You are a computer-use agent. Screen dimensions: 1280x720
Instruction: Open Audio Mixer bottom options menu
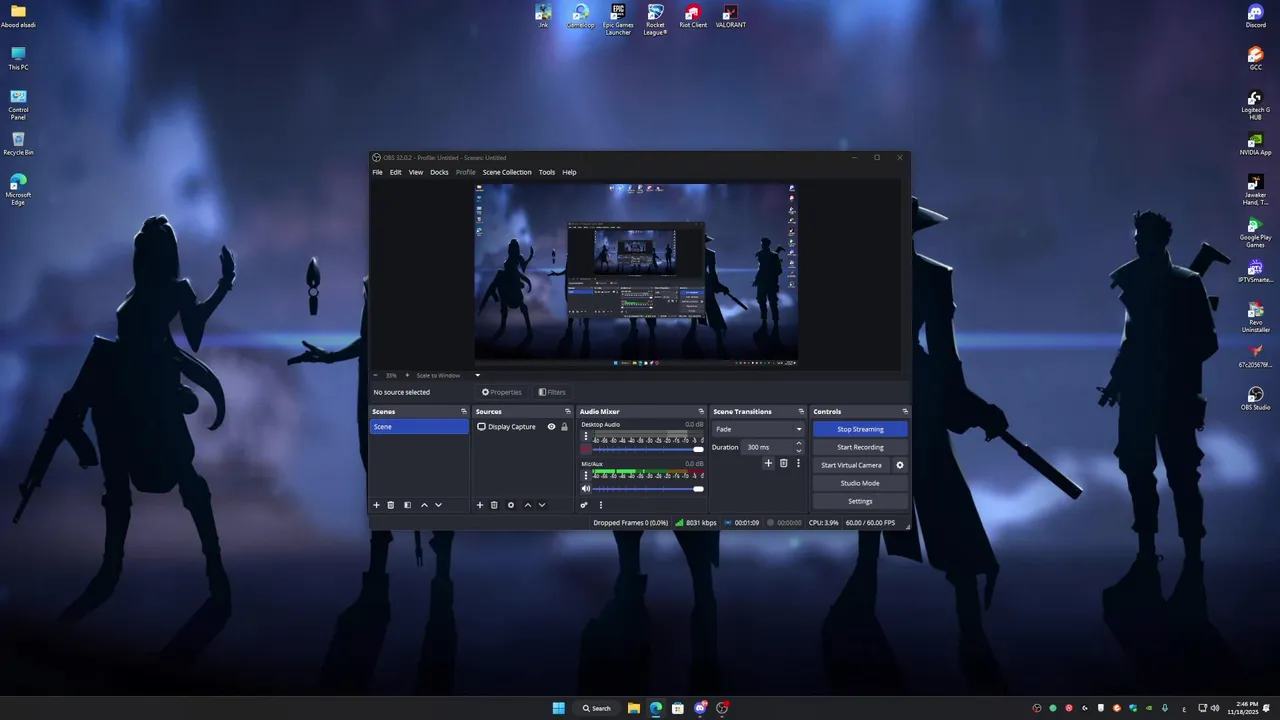[601, 505]
